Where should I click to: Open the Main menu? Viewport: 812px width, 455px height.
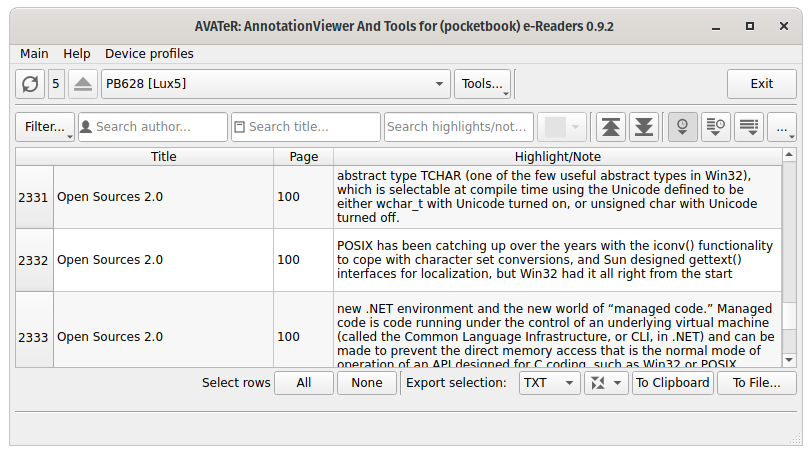click(34, 54)
